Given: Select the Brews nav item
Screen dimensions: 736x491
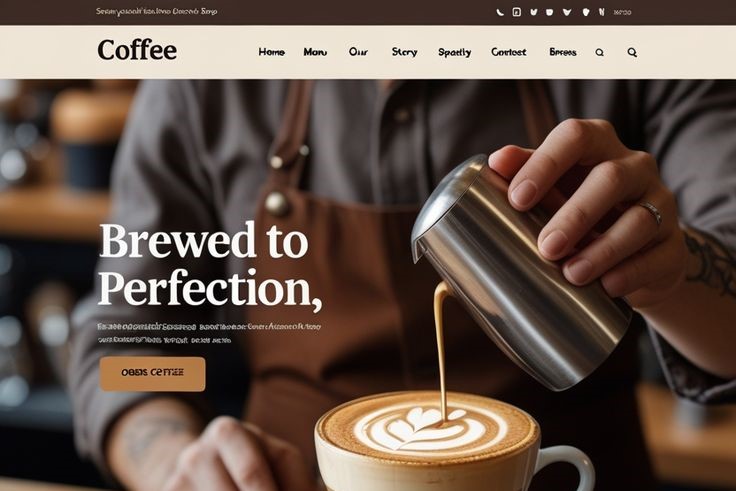Looking at the screenshot, I should pyautogui.click(x=563, y=52).
